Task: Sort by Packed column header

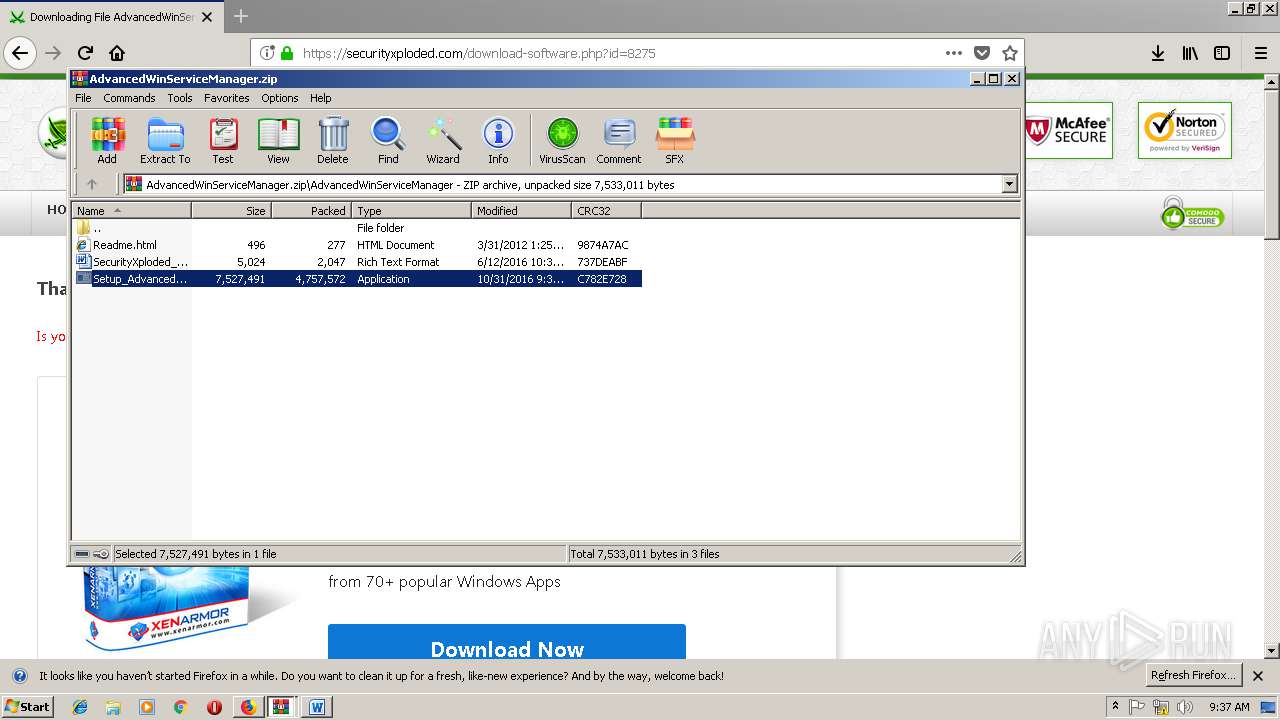Action: 311,210
